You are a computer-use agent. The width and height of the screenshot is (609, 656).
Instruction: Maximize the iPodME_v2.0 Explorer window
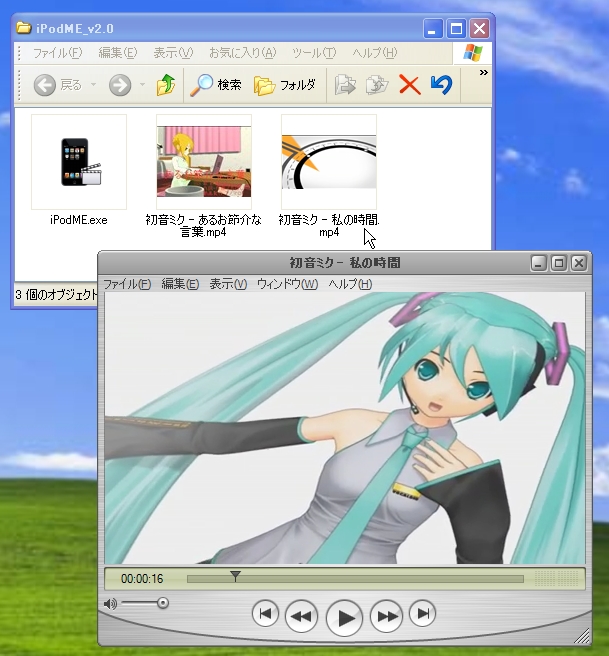[456, 29]
